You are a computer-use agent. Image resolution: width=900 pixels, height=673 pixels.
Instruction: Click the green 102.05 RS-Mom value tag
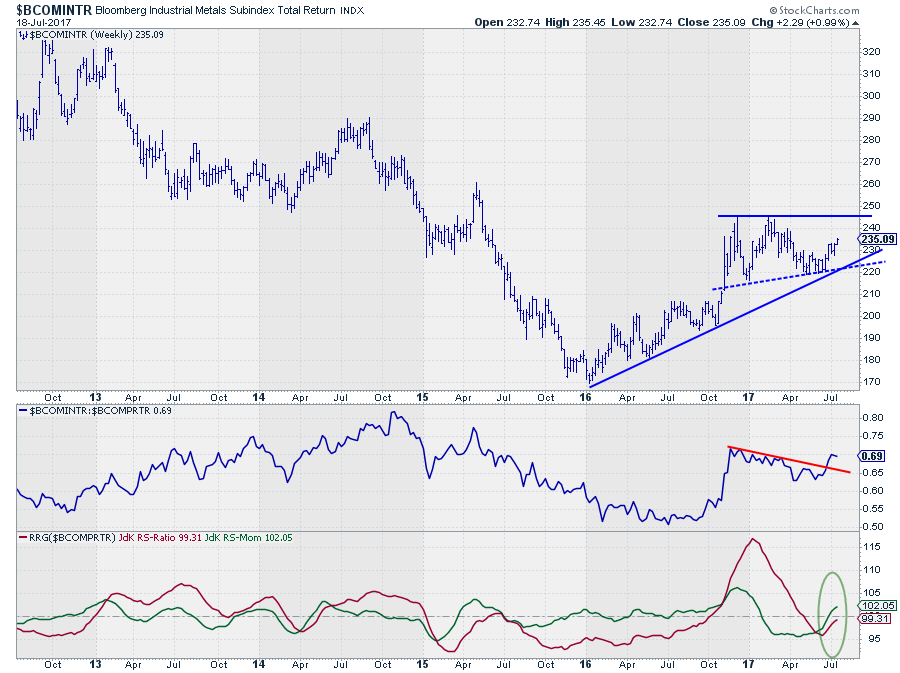click(878, 606)
